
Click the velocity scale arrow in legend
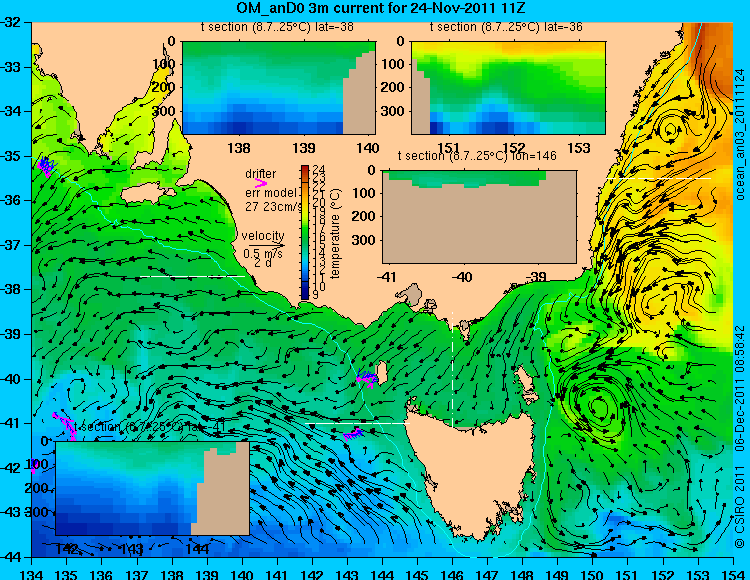[x=266, y=245]
